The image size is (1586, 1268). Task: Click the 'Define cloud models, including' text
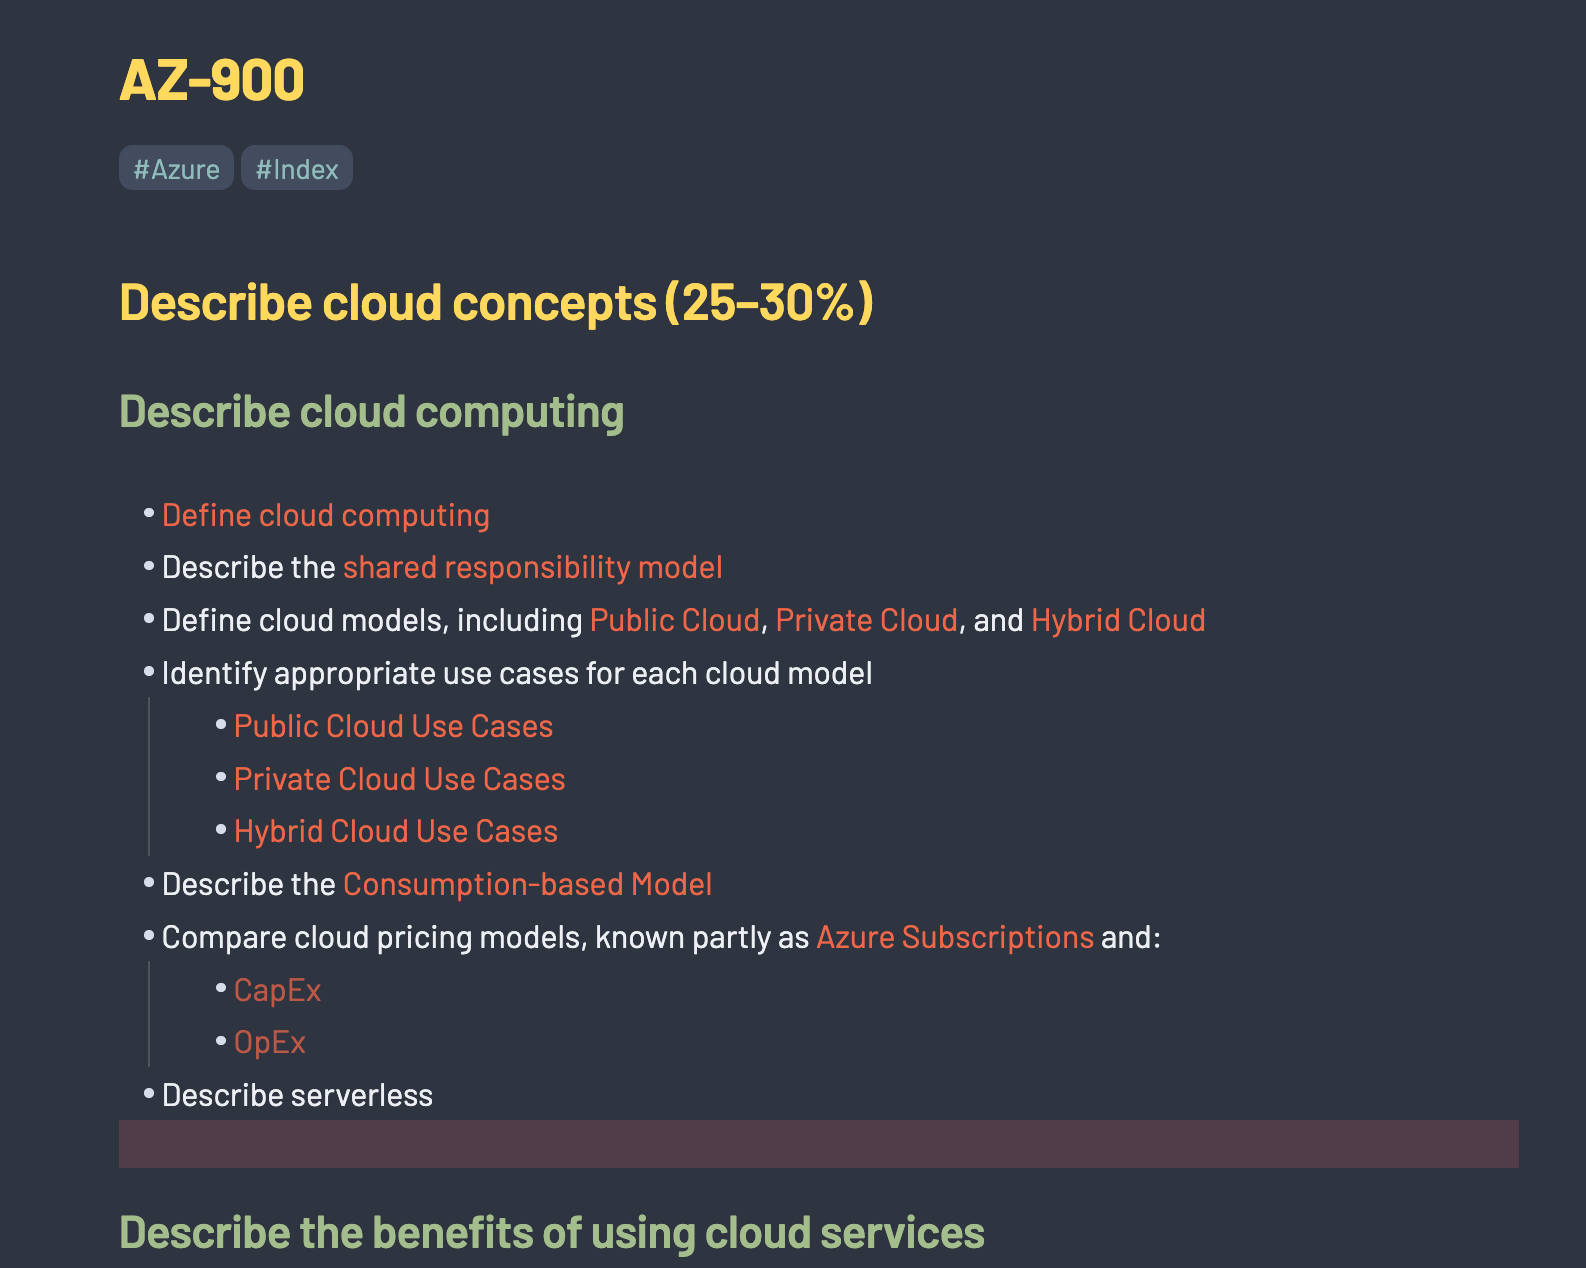pos(372,620)
